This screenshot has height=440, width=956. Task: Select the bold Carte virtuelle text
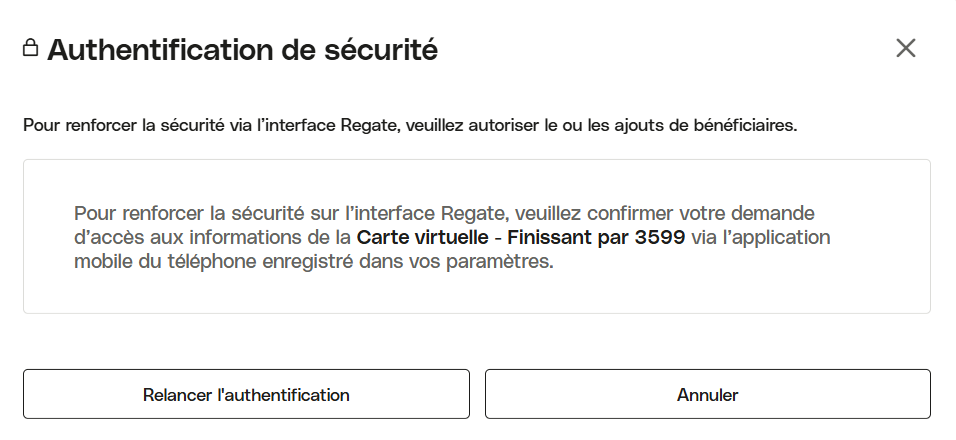point(423,237)
